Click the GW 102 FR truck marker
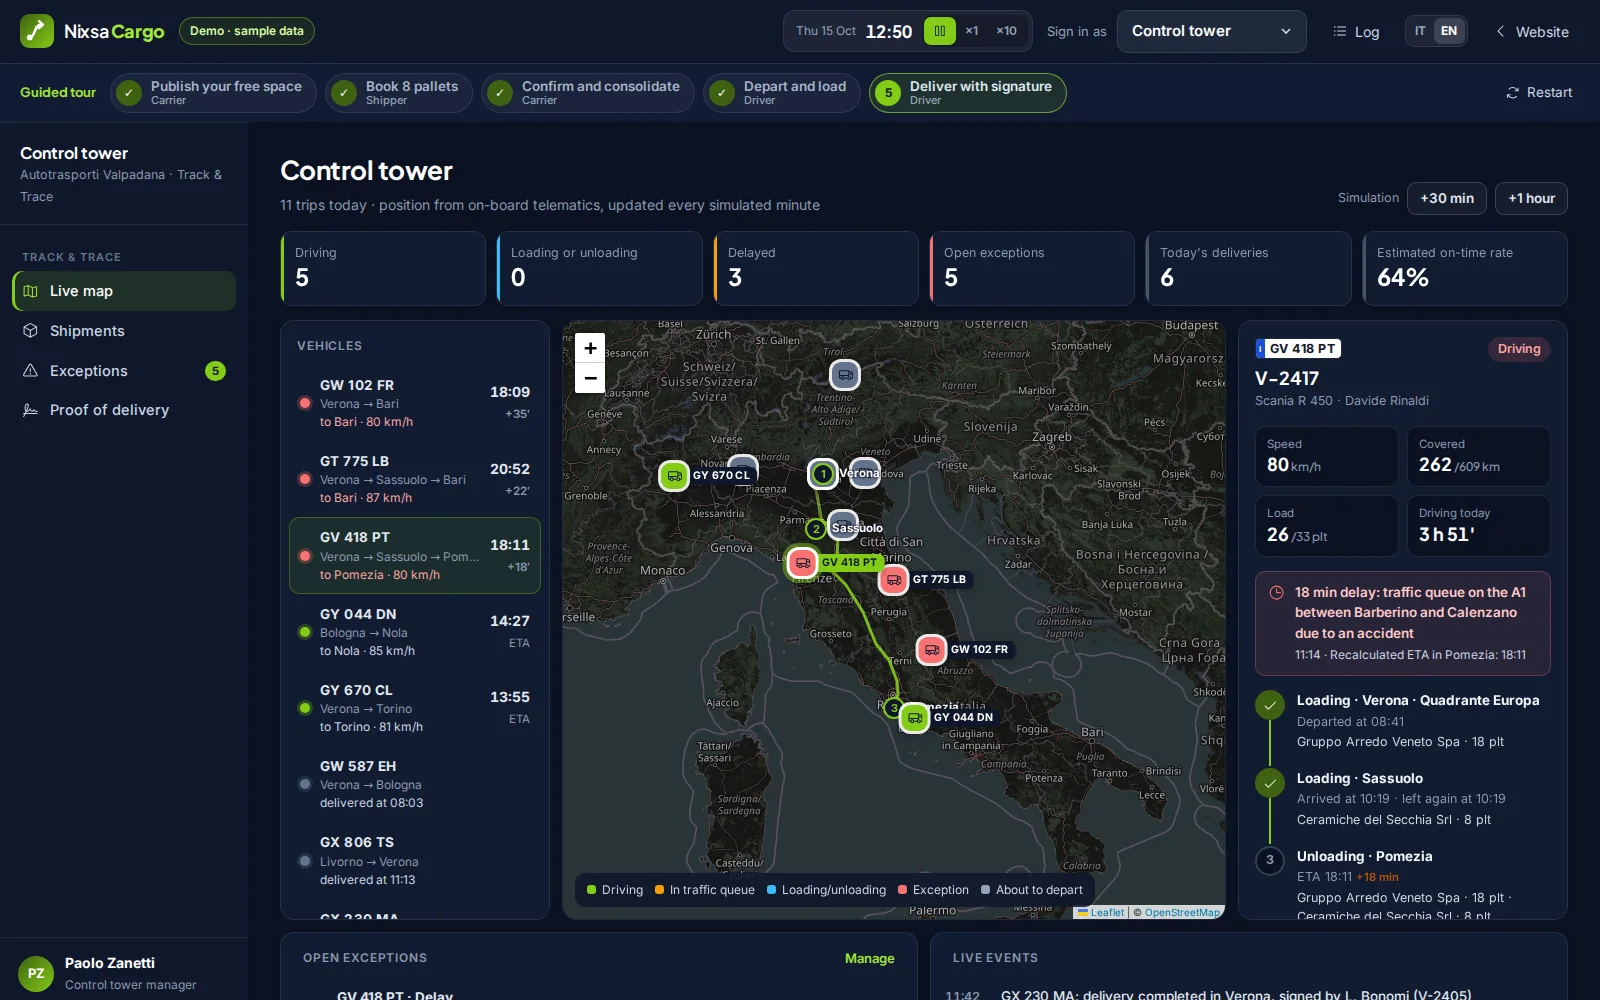 [931, 649]
